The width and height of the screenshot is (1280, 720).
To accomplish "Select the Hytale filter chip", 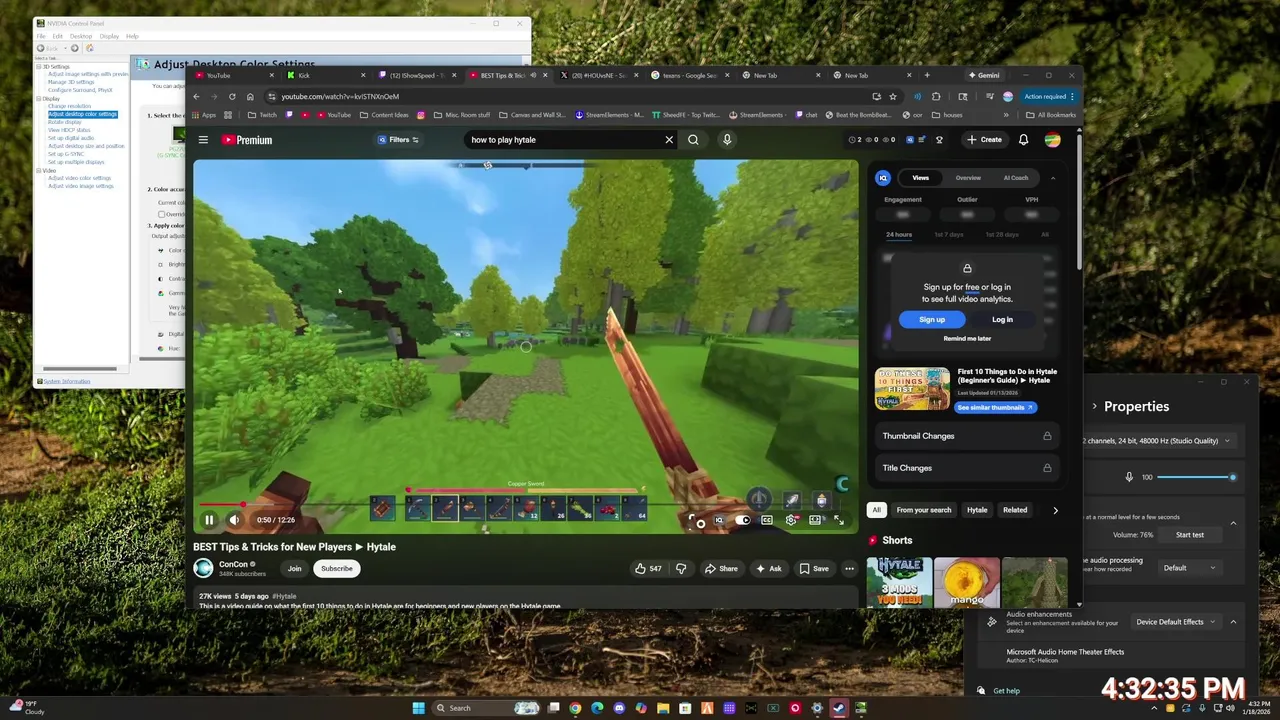I will click(x=977, y=510).
